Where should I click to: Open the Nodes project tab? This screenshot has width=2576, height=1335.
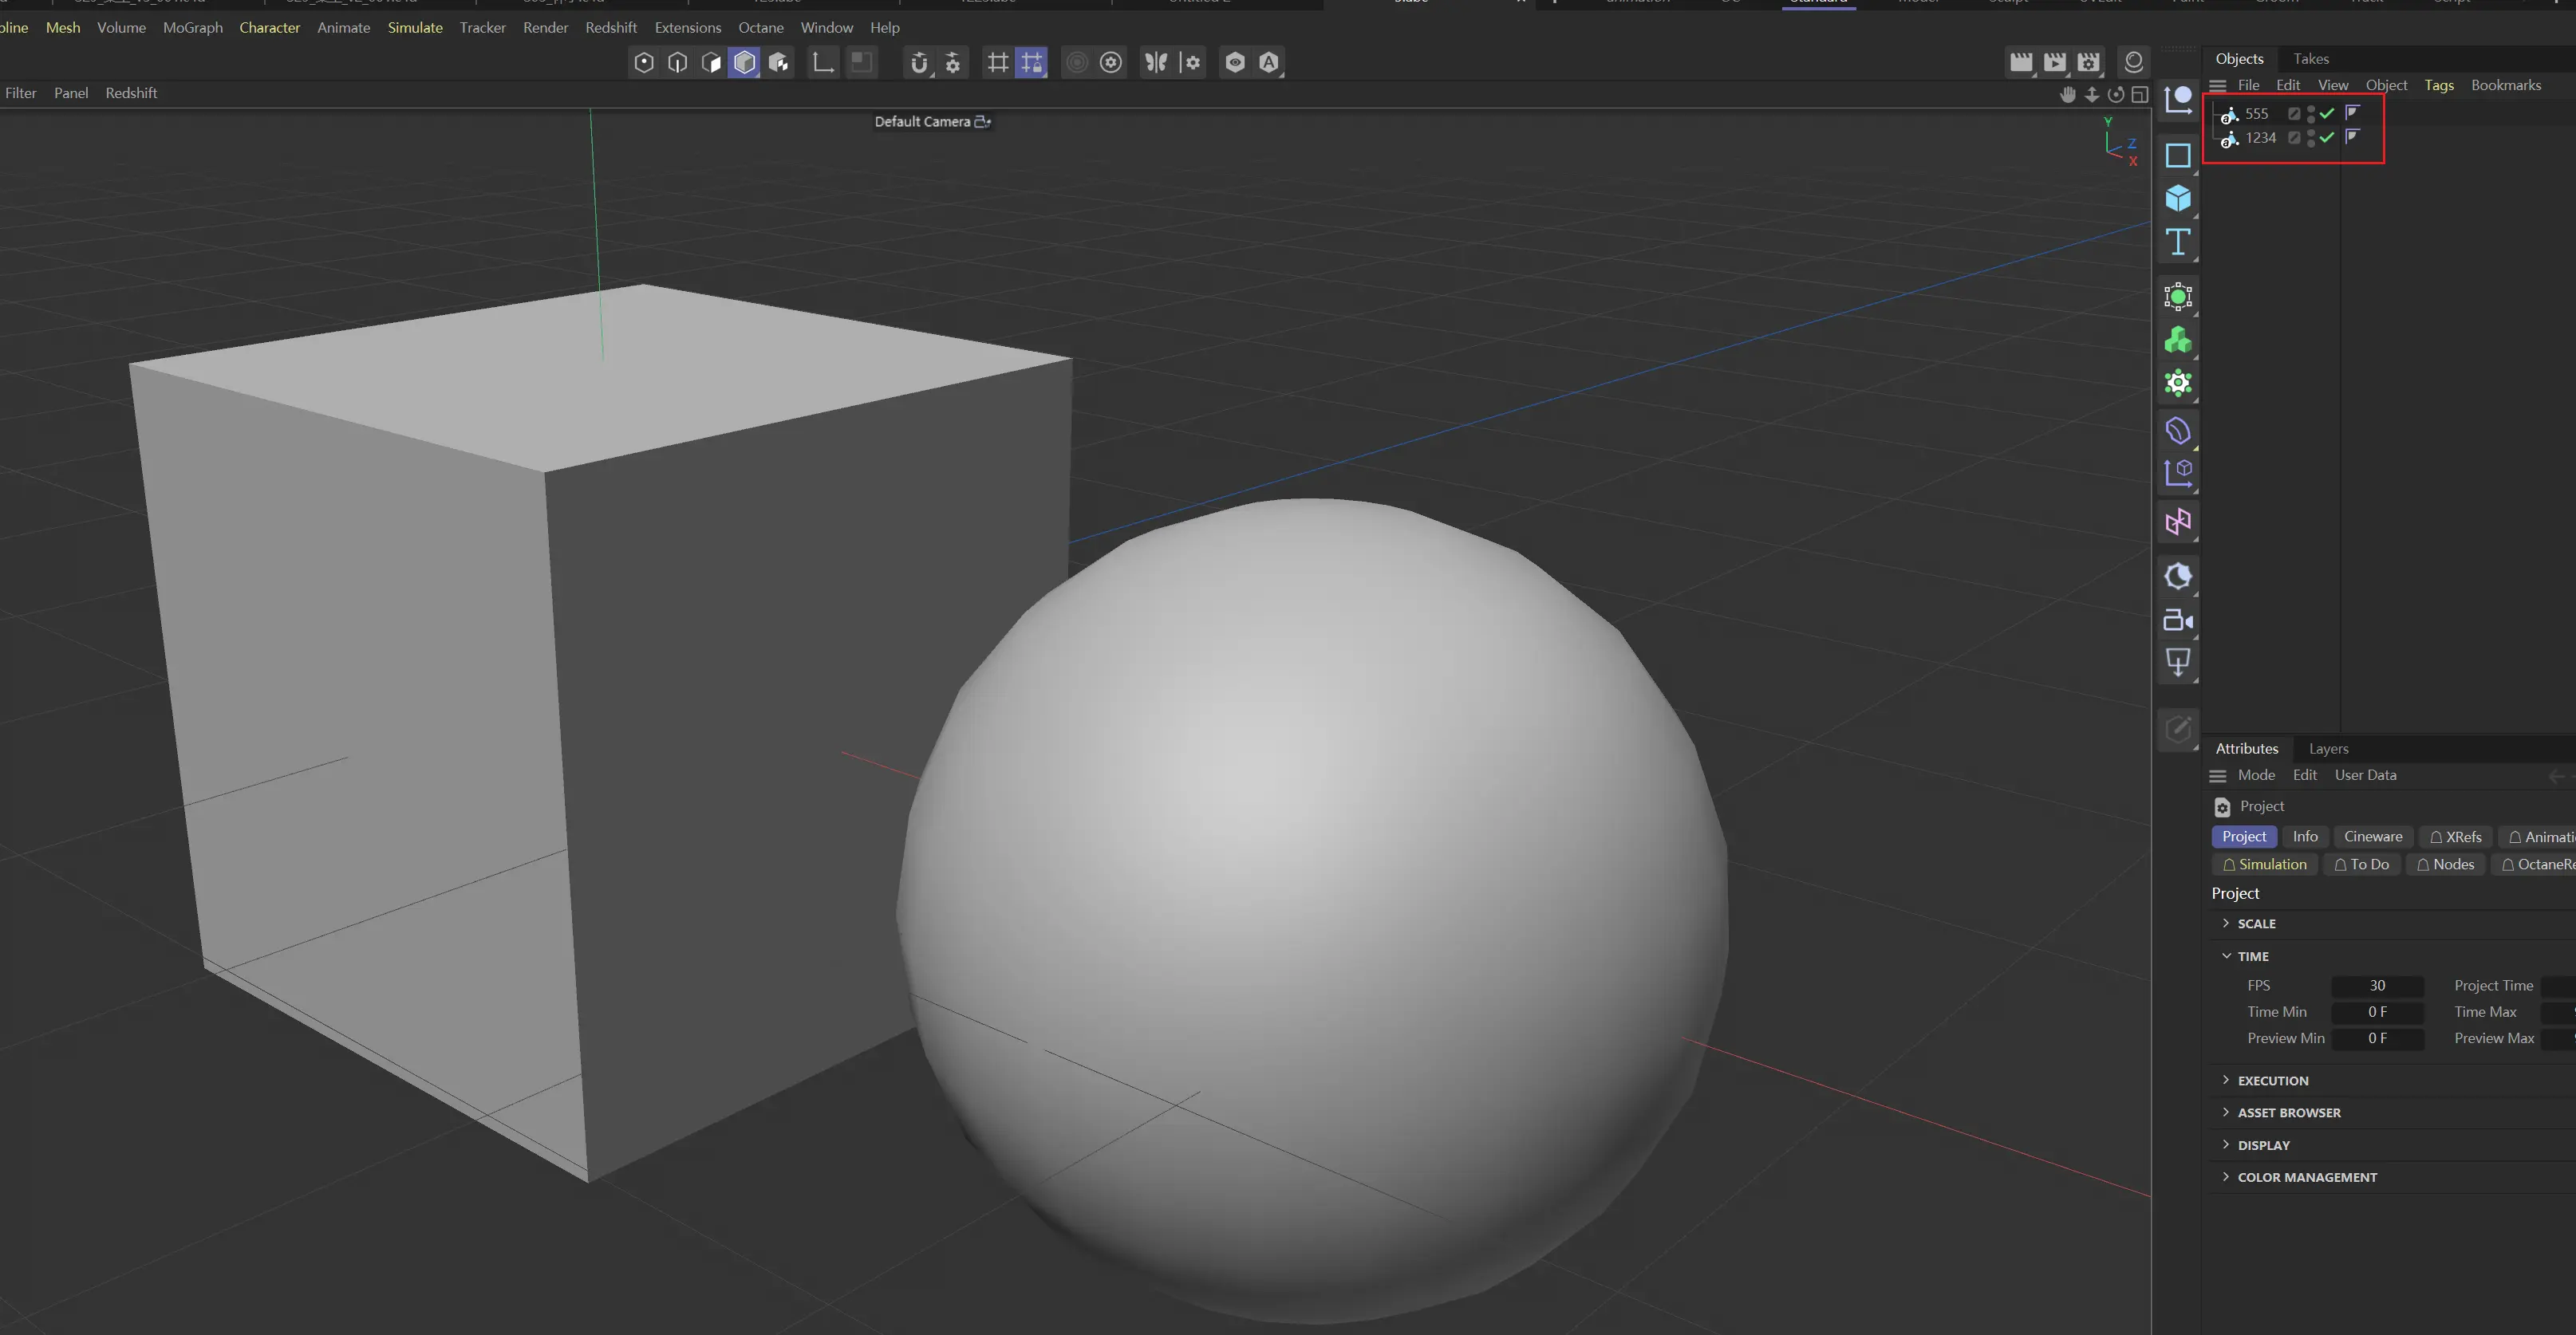(x=2445, y=865)
